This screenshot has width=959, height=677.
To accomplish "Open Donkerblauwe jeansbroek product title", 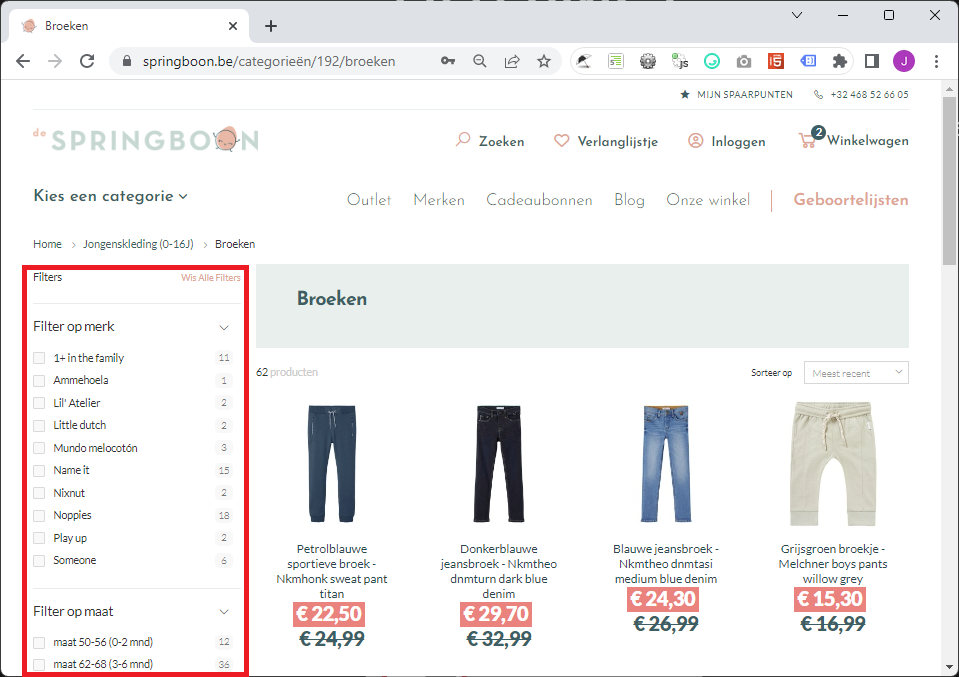I will click(498, 571).
